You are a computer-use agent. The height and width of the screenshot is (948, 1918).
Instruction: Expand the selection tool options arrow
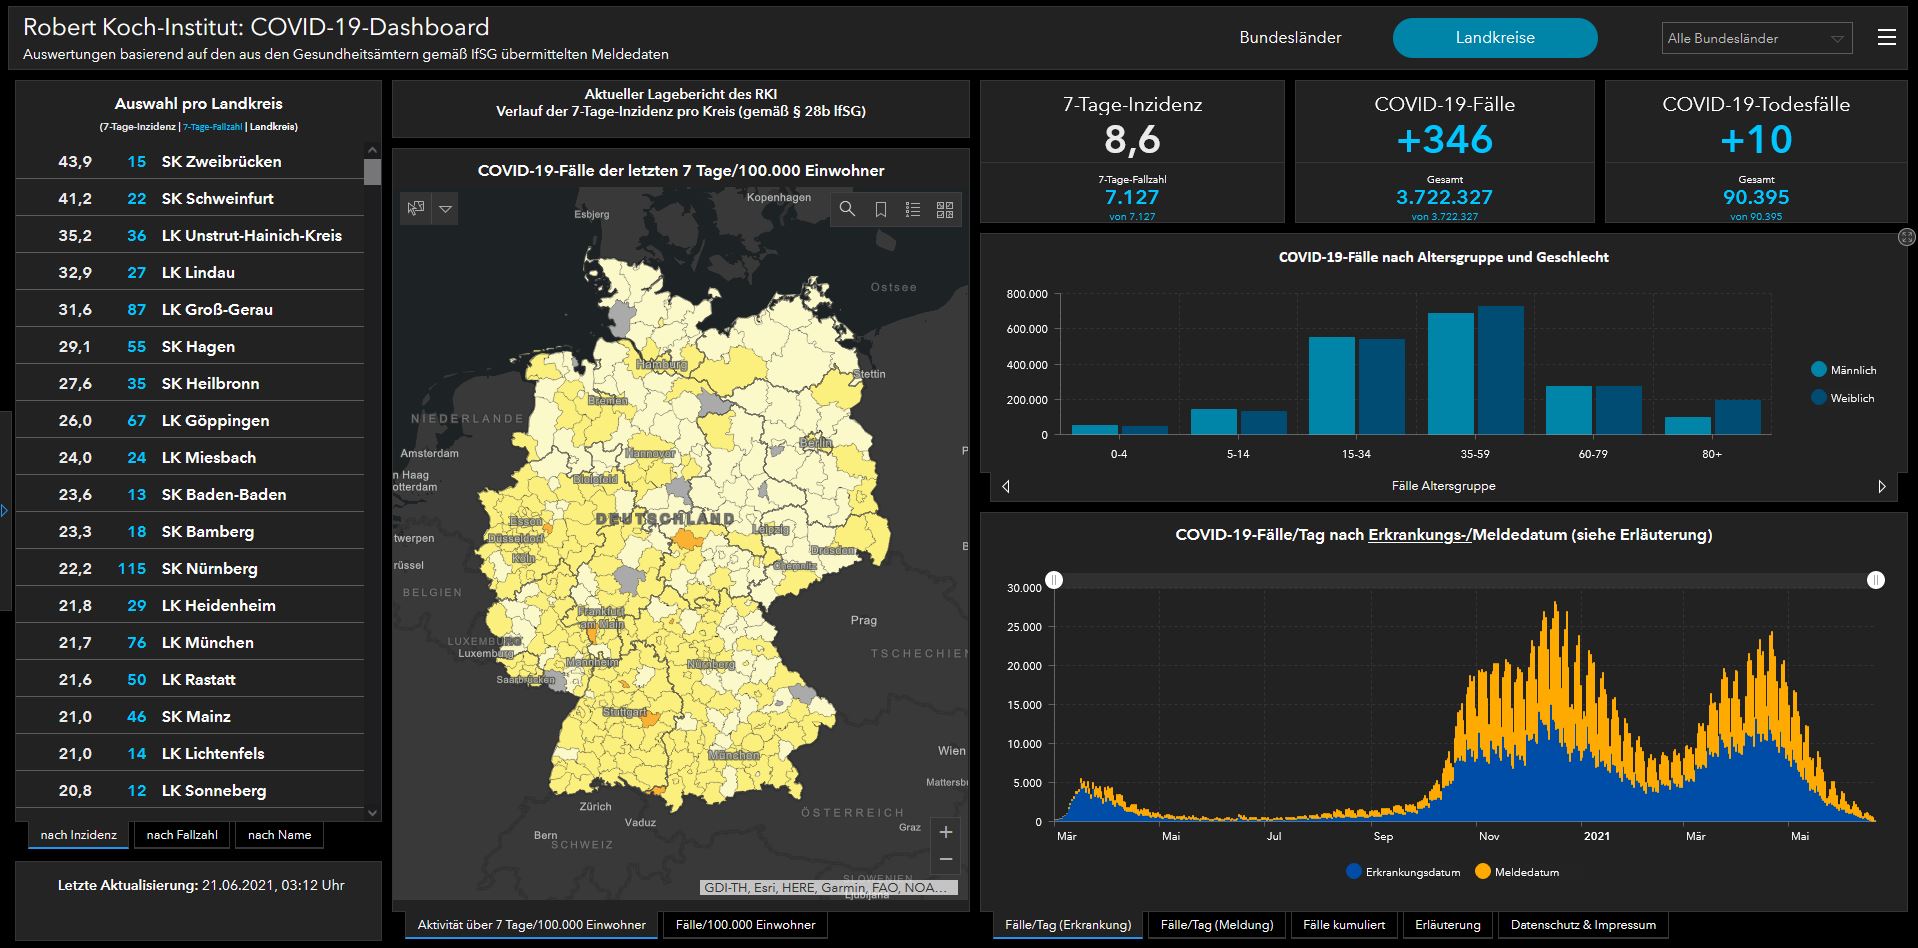[446, 209]
